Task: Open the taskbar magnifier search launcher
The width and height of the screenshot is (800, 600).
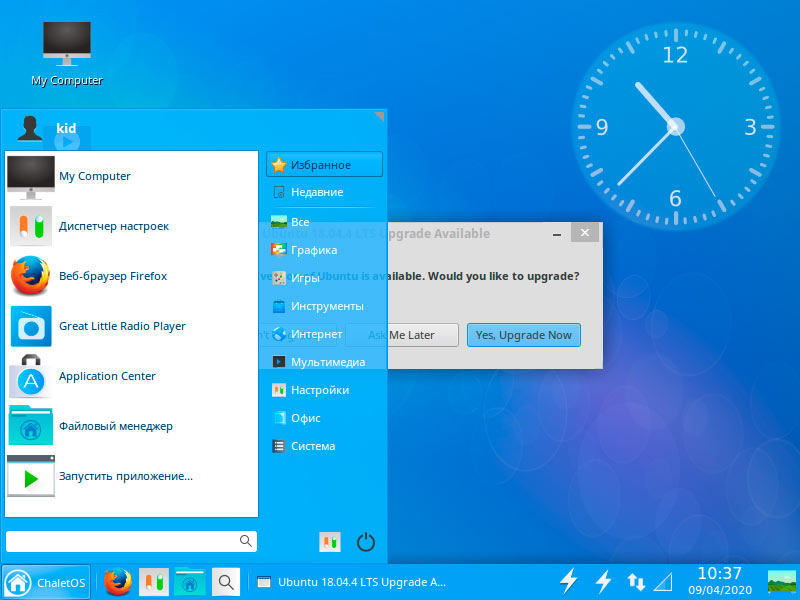Action: [226, 582]
